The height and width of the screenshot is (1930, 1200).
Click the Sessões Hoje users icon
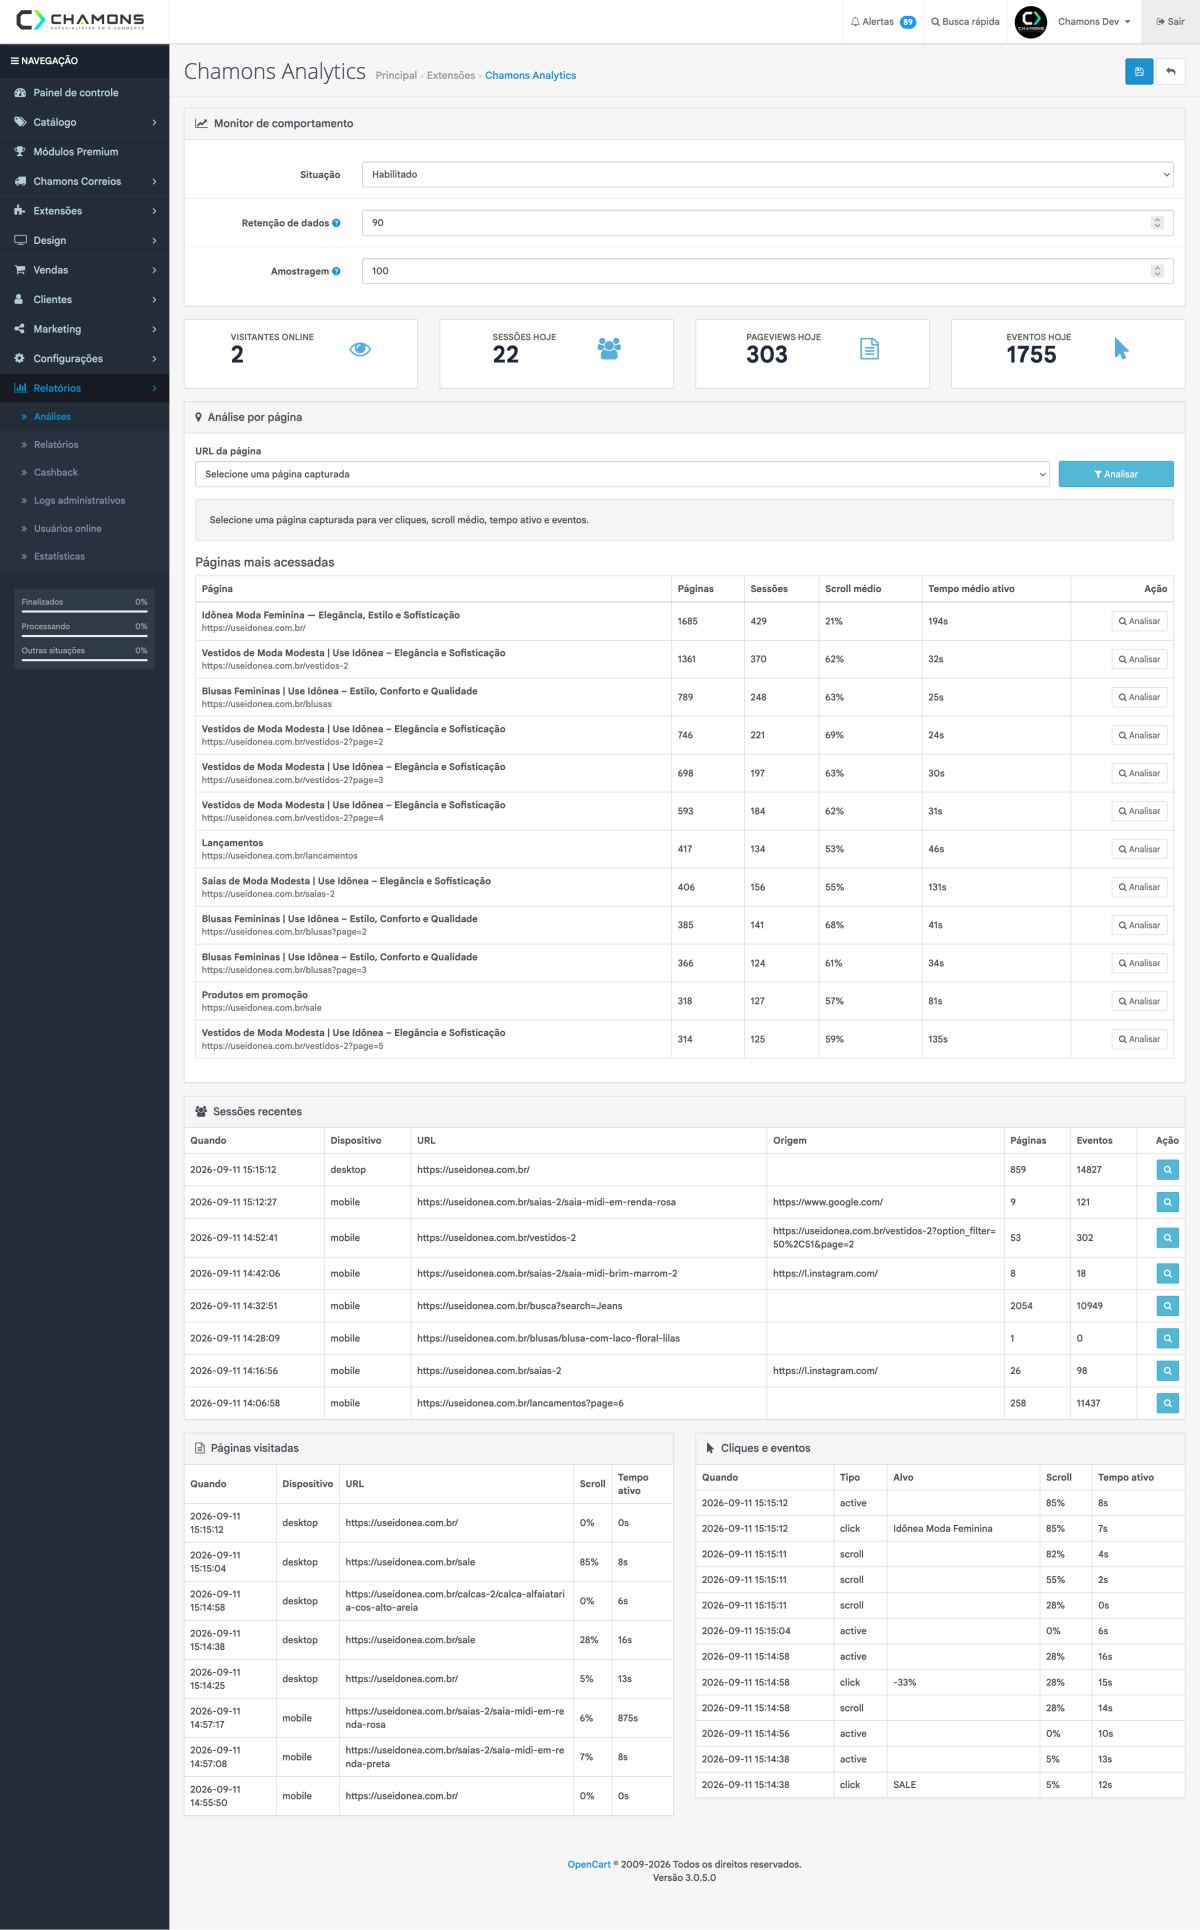click(609, 349)
